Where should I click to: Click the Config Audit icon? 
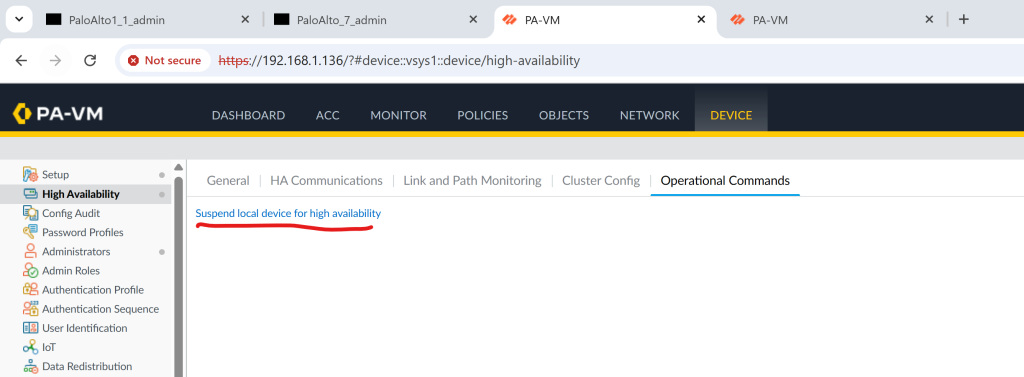[31, 213]
